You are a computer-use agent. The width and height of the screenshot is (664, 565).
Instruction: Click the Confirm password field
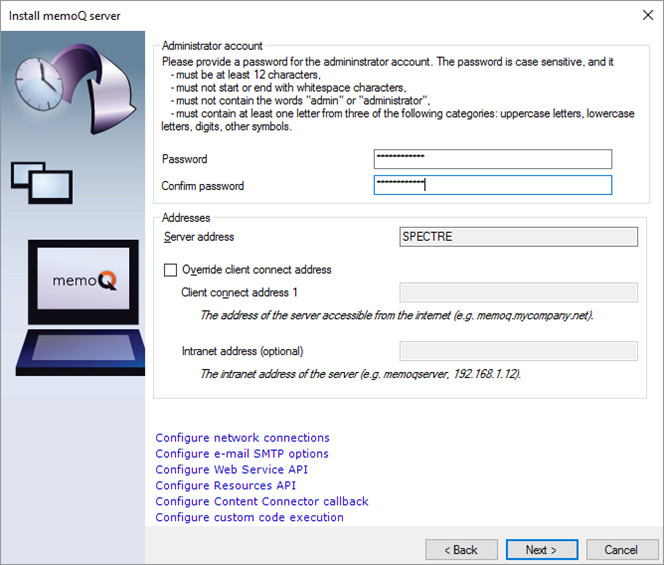point(492,185)
